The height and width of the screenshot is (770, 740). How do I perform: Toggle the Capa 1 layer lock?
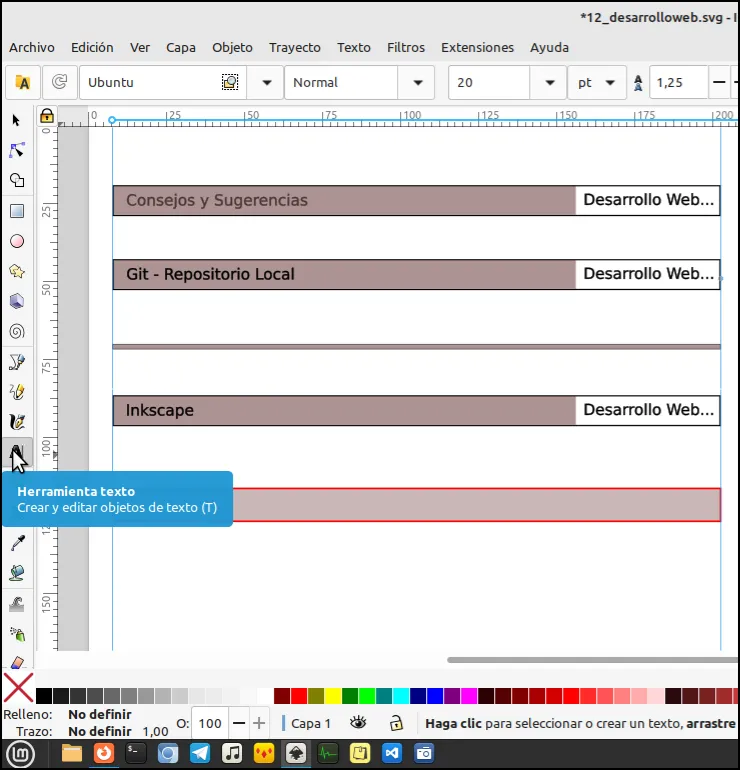pos(396,723)
